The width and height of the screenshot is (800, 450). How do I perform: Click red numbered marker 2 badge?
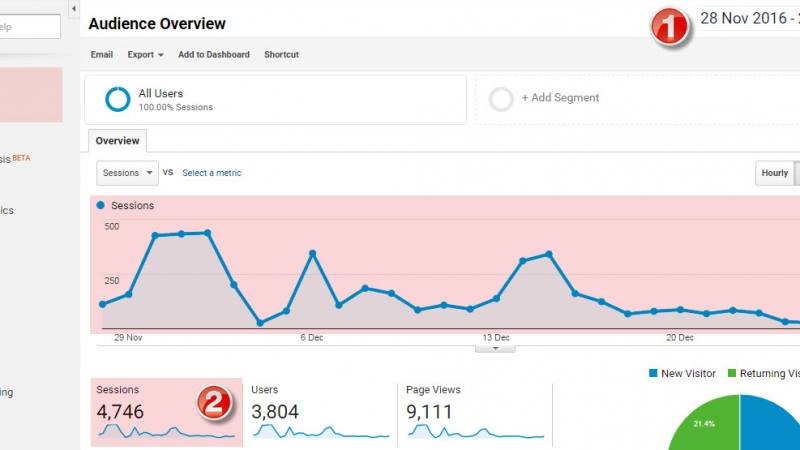[214, 403]
